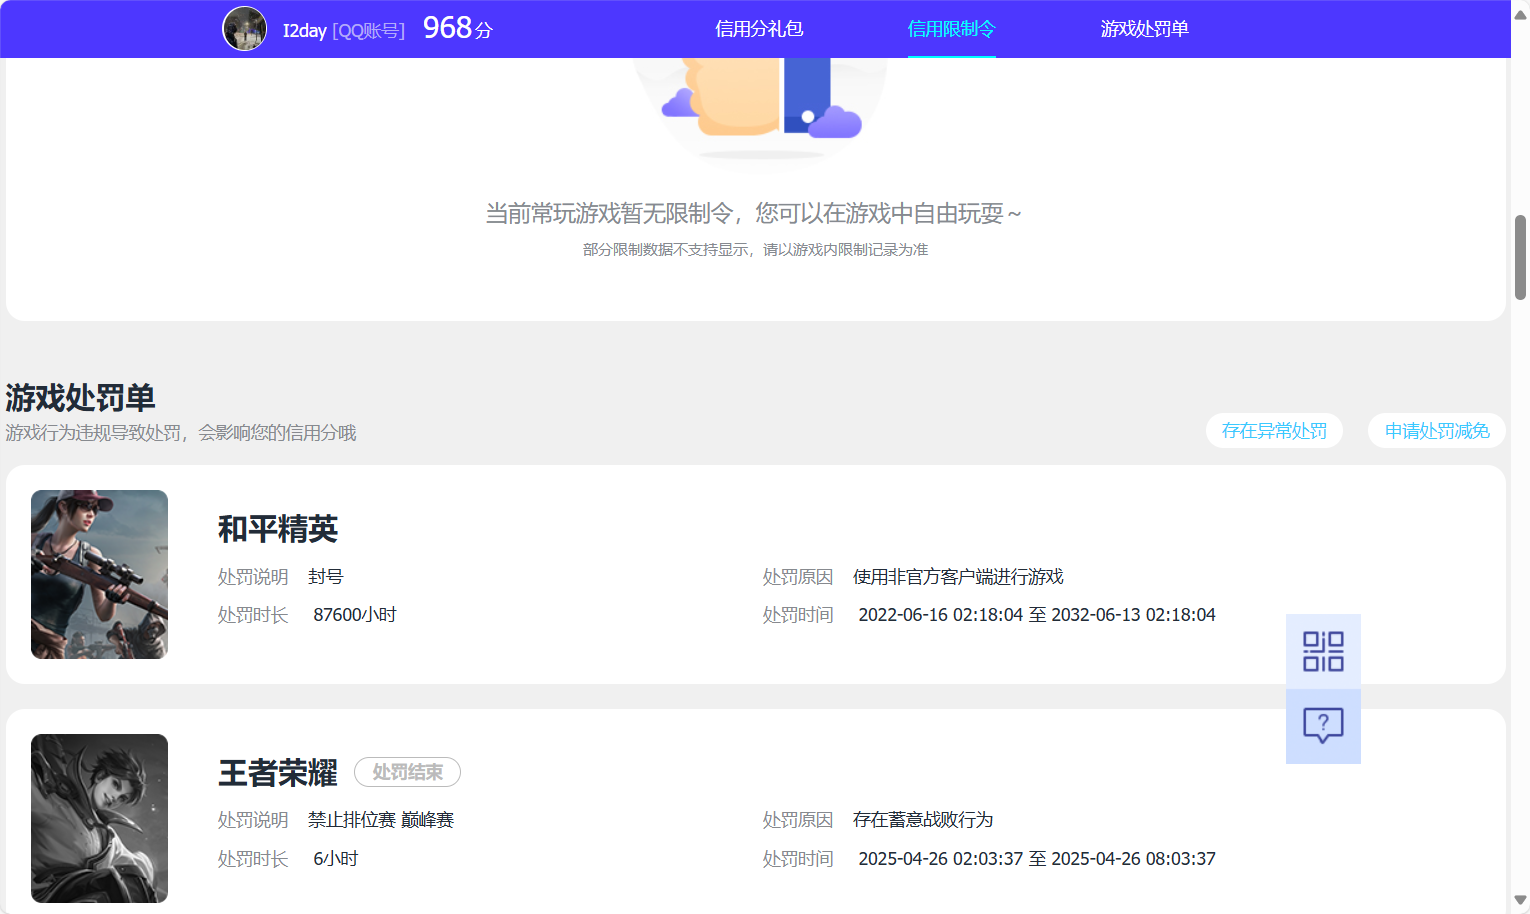Open the help question chat icon
This screenshot has width=1530, height=914.
[1323, 726]
